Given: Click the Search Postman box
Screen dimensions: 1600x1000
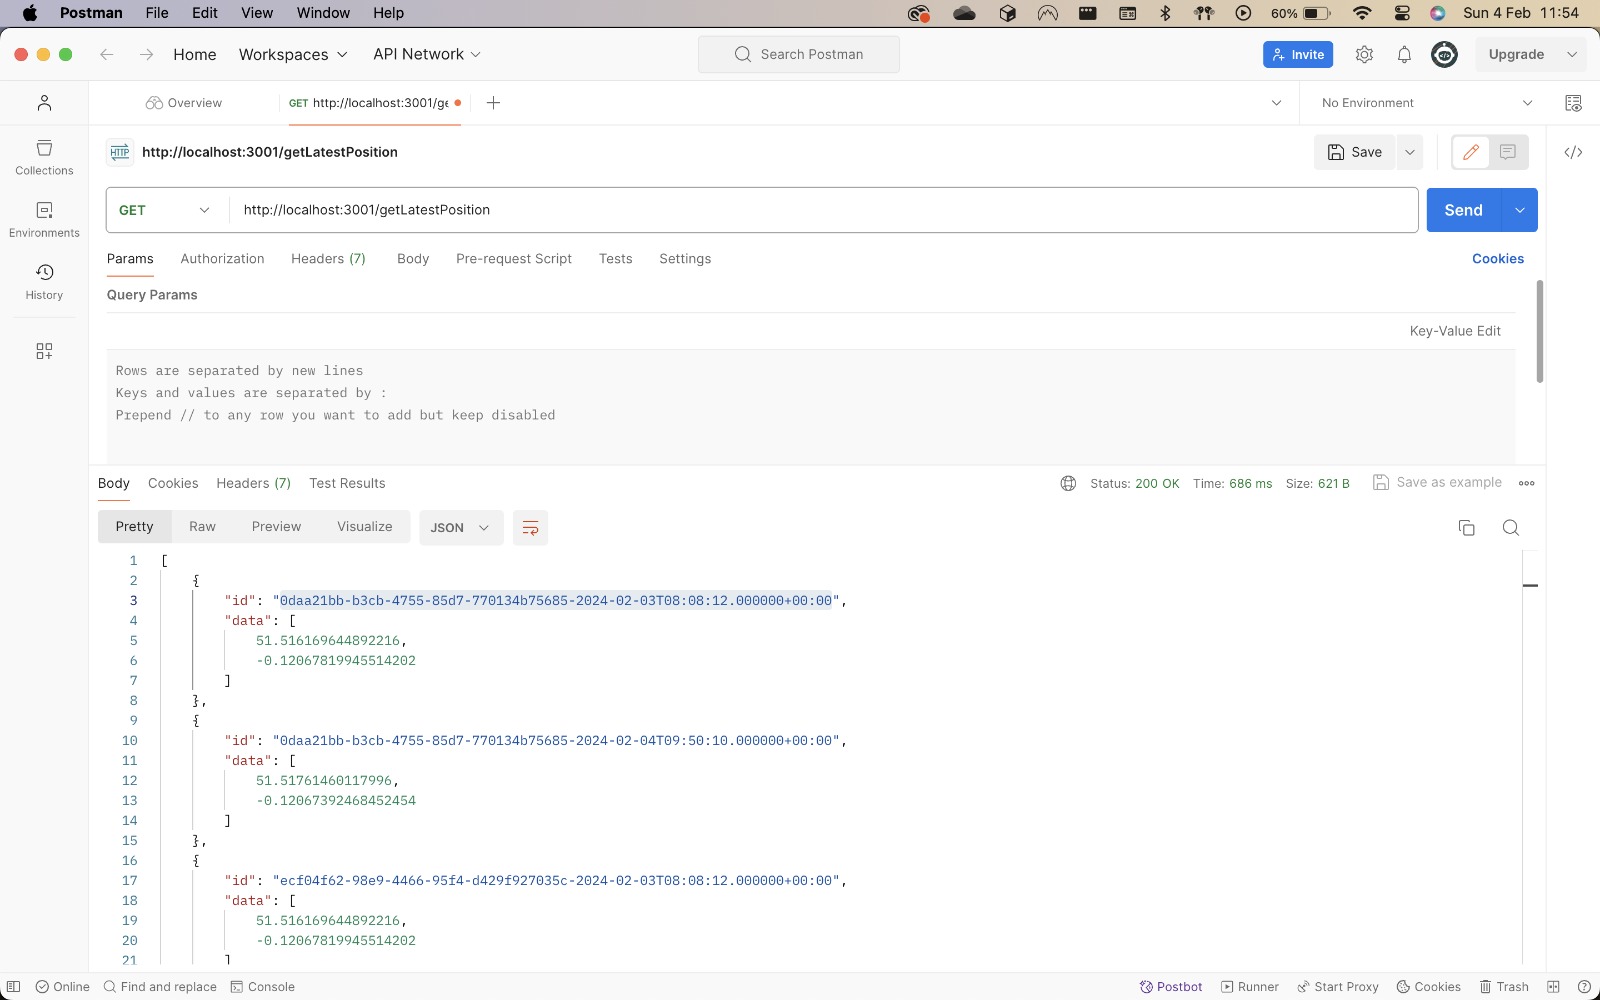Looking at the screenshot, I should coord(799,54).
